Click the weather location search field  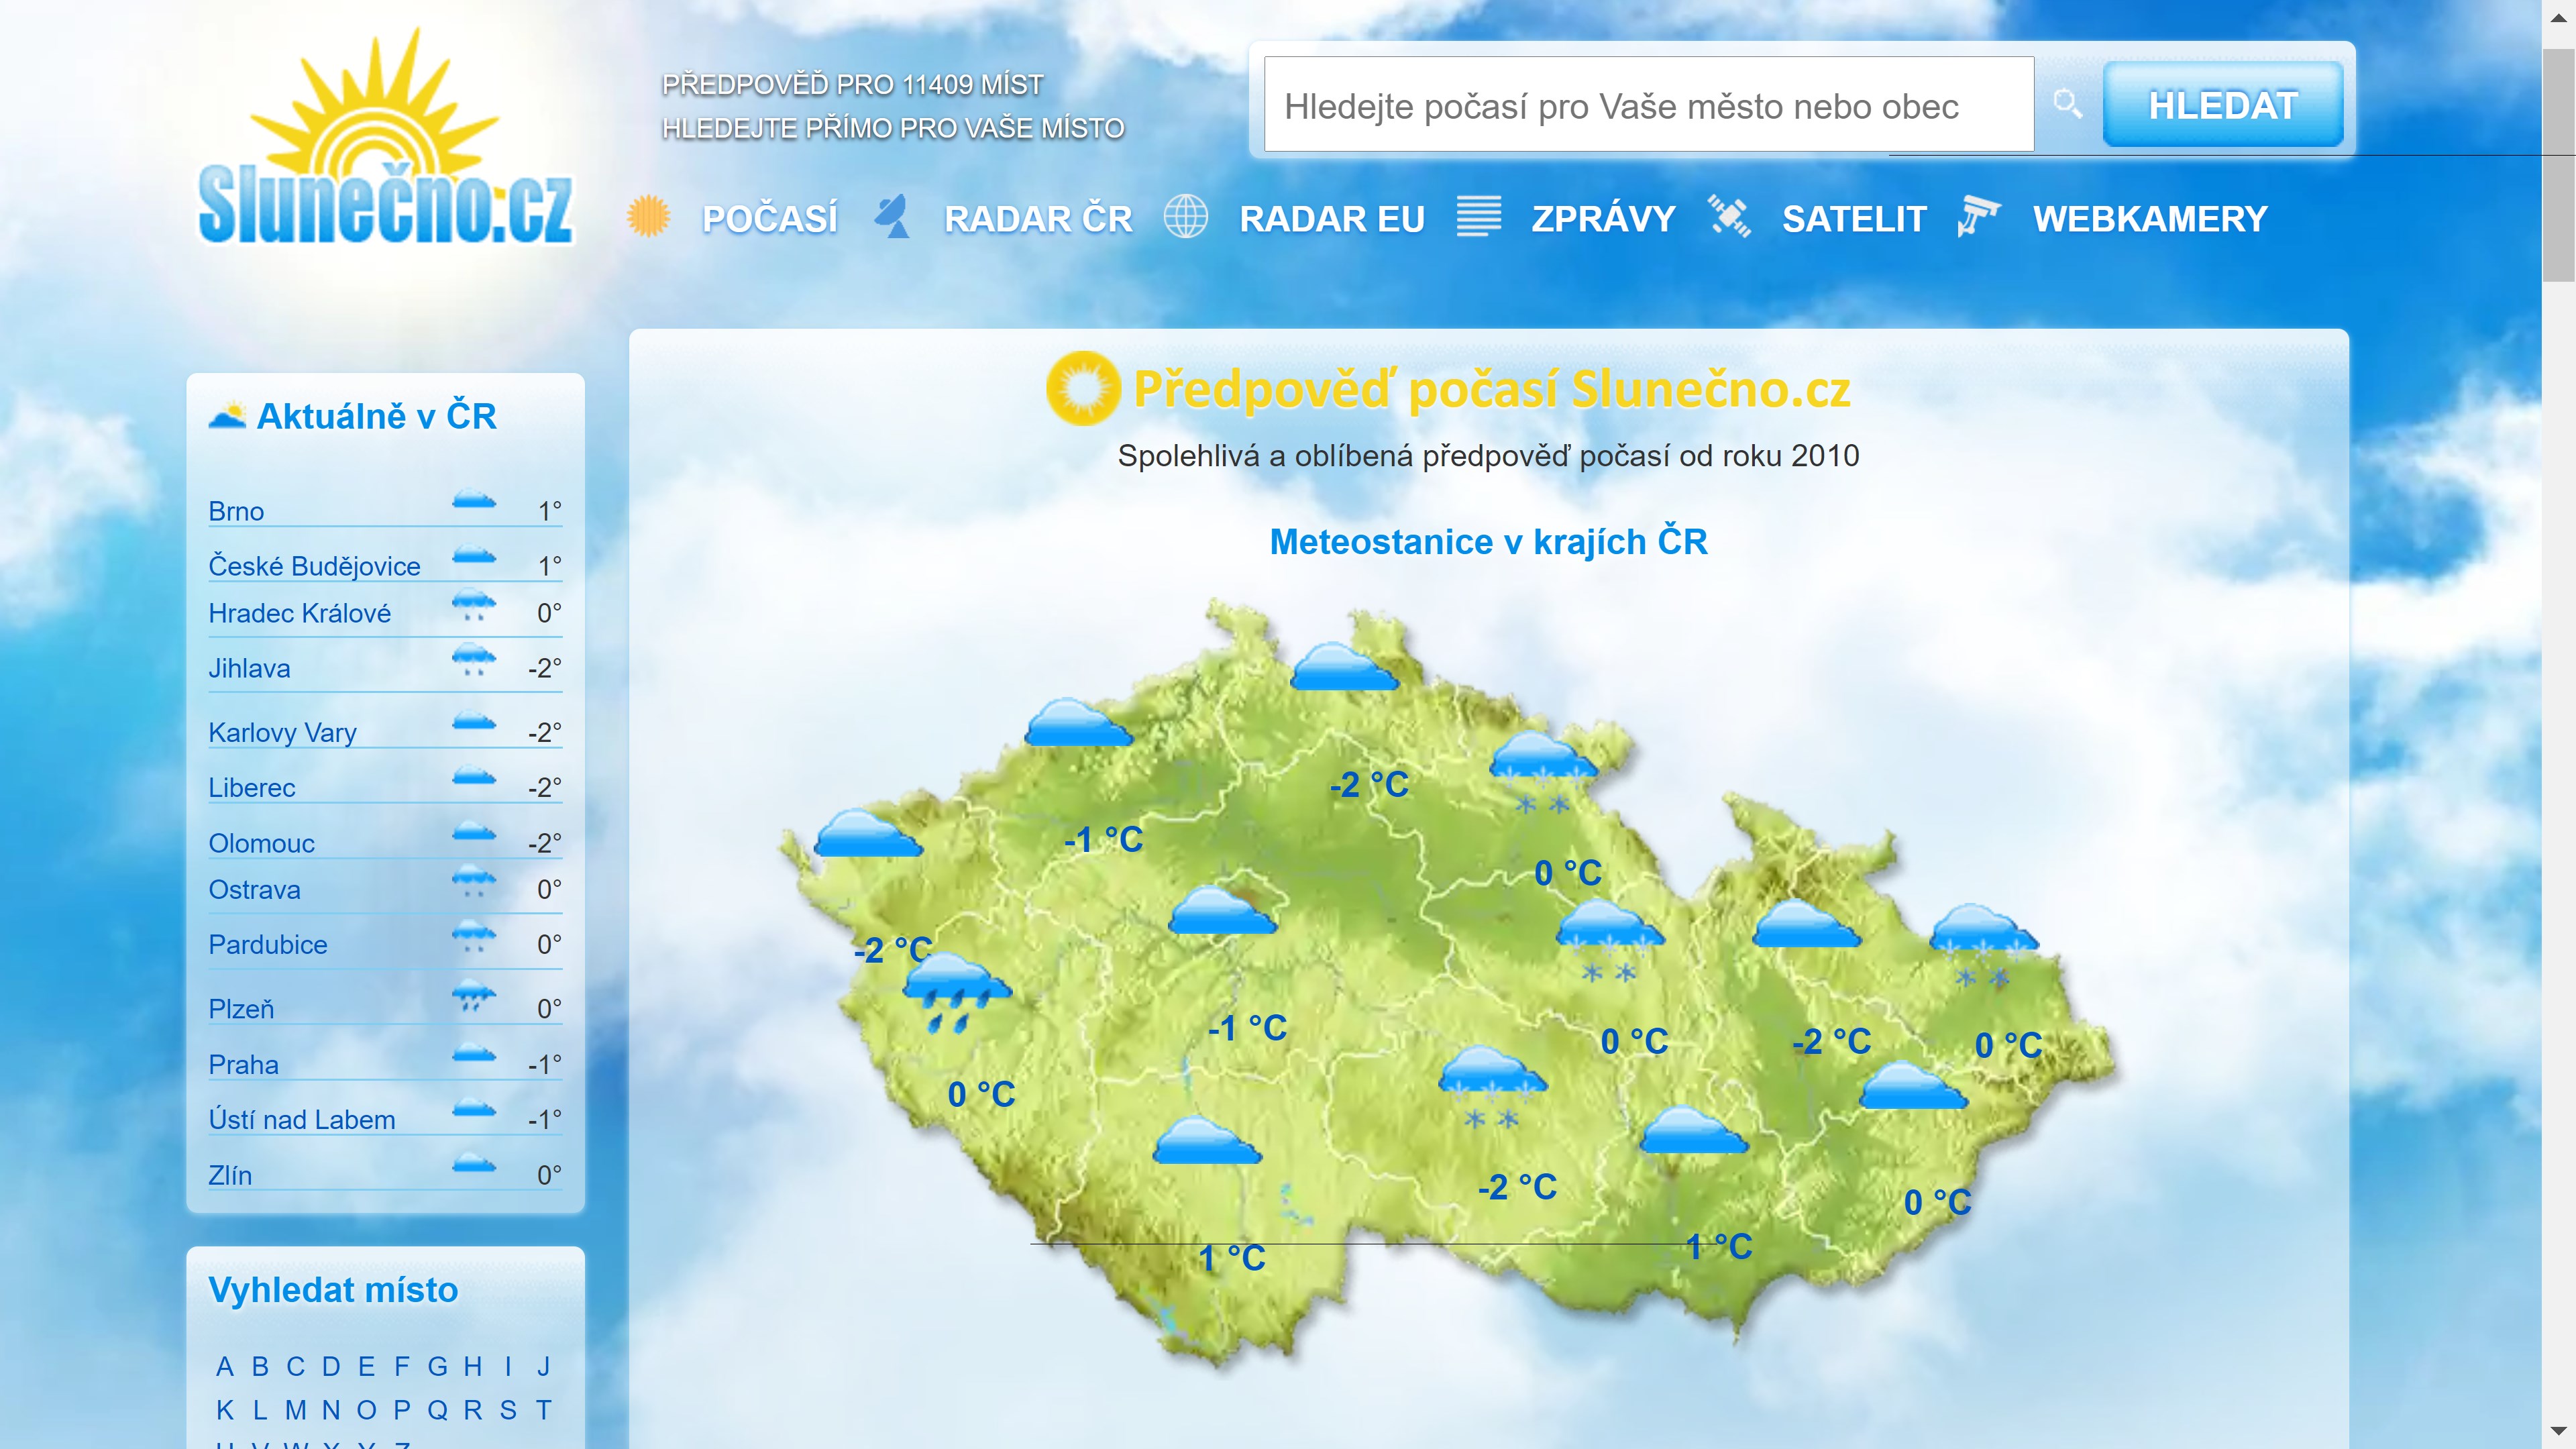(1648, 105)
